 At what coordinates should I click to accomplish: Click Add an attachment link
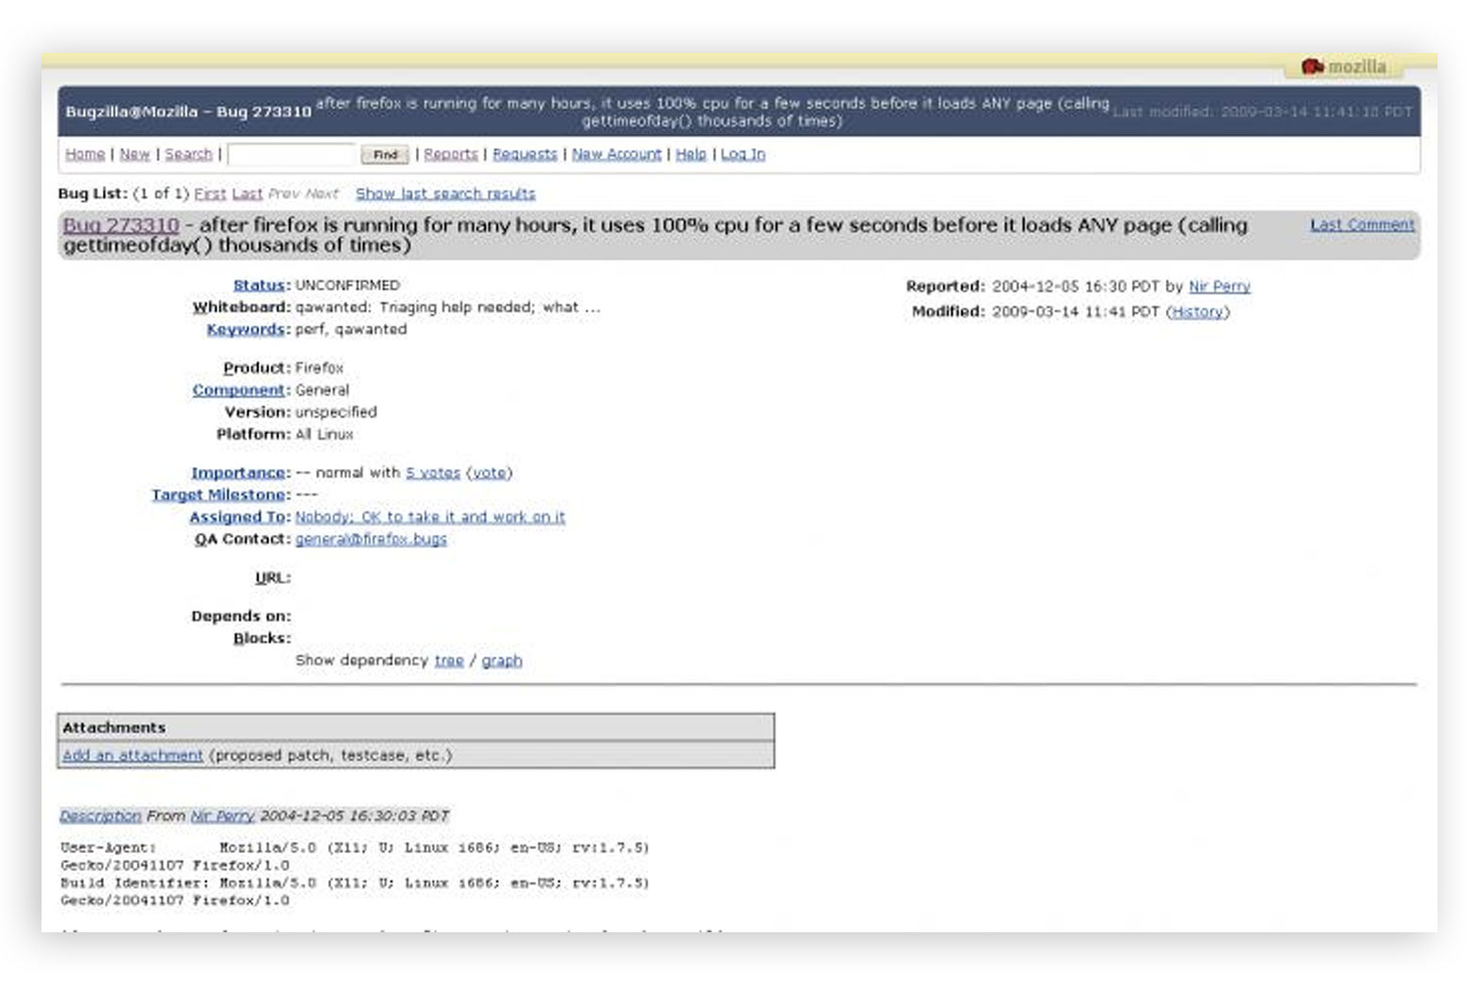point(132,756)
